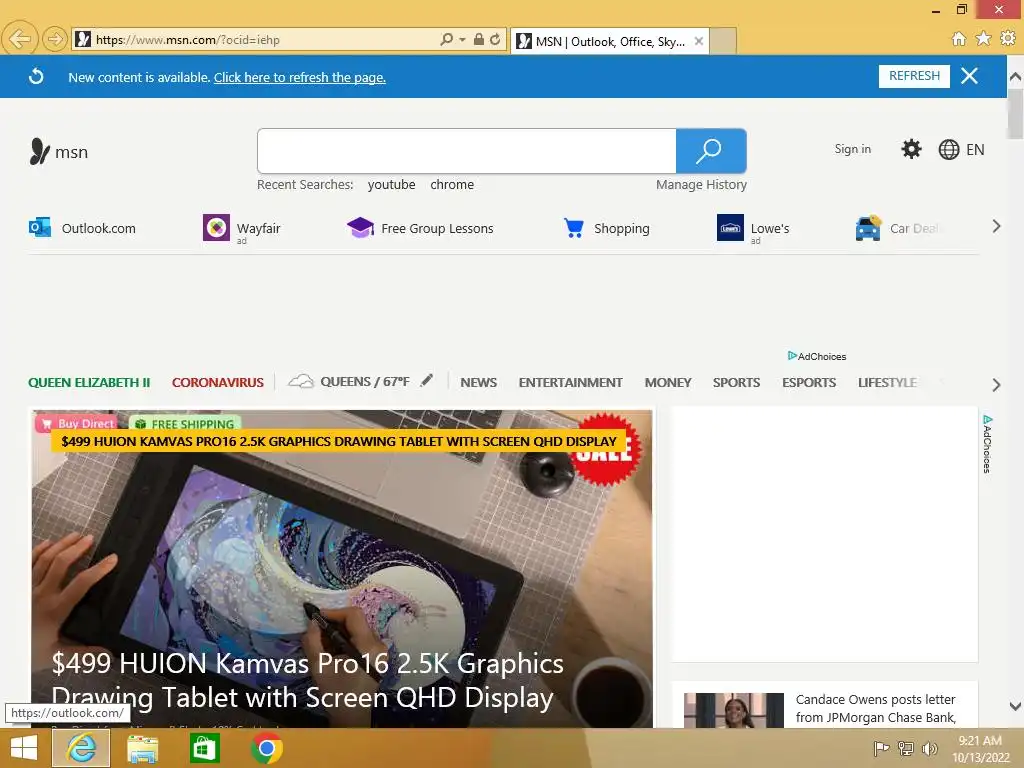Click Internet Explorer taskbar icon
The image size is (1024, 768).
coord(81,748)
